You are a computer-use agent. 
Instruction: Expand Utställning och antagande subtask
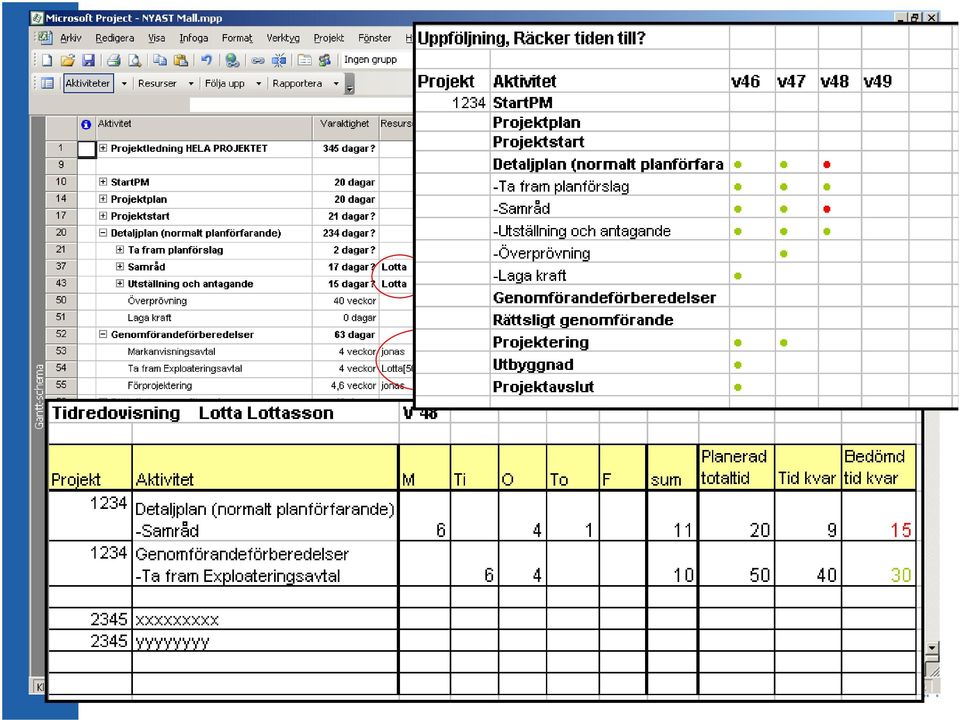pos(120,284)
